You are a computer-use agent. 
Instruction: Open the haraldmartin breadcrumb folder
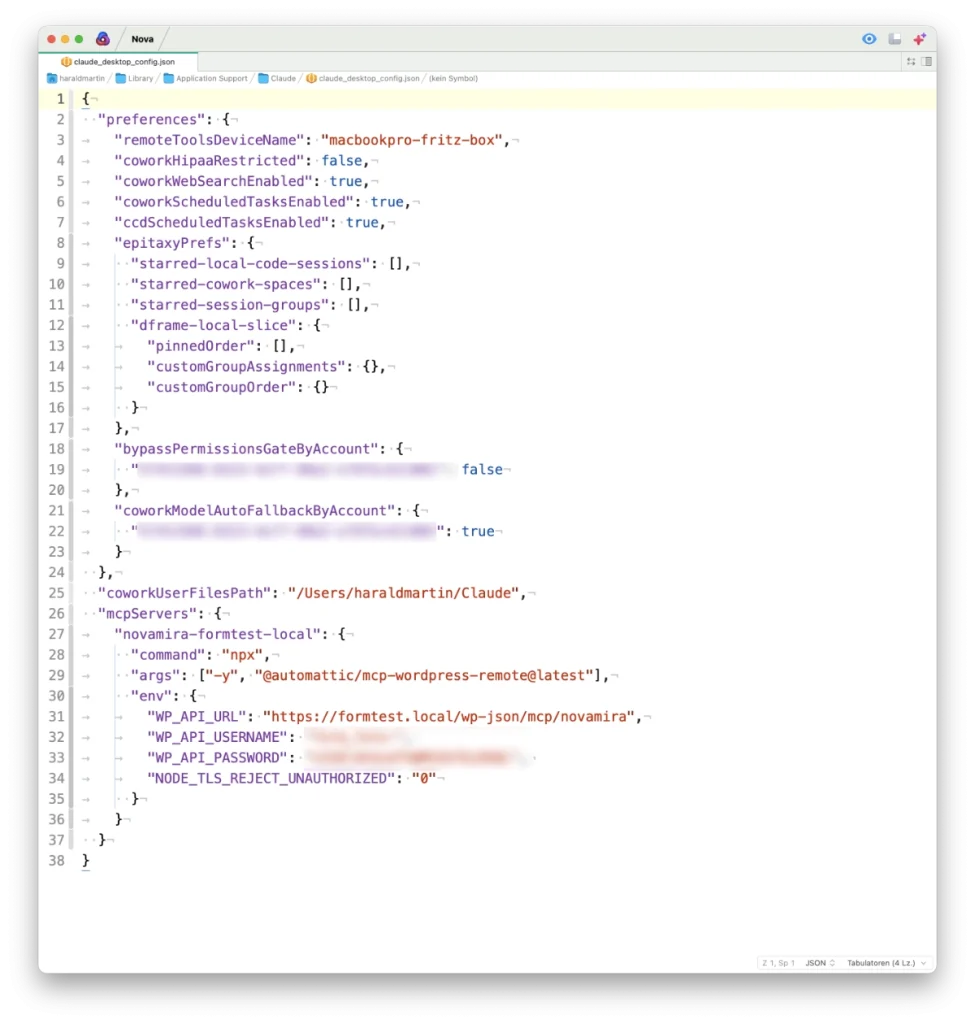coord(82,78)
